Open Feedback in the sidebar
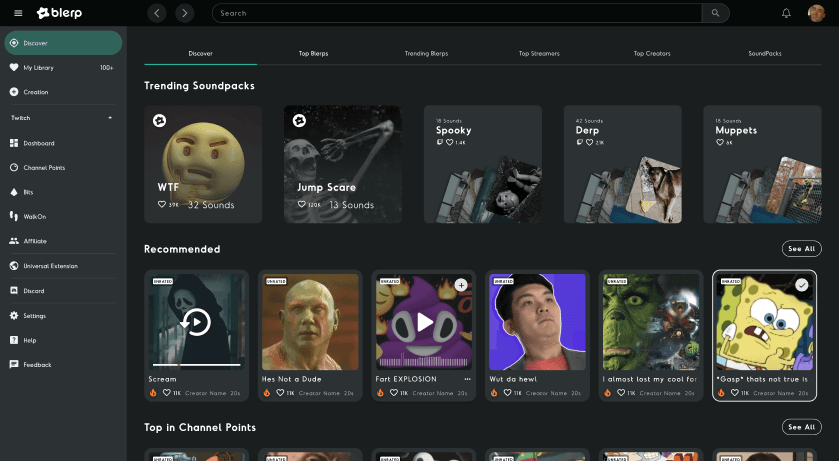Viewport: 839px width, 461px height. coord(63,365)
